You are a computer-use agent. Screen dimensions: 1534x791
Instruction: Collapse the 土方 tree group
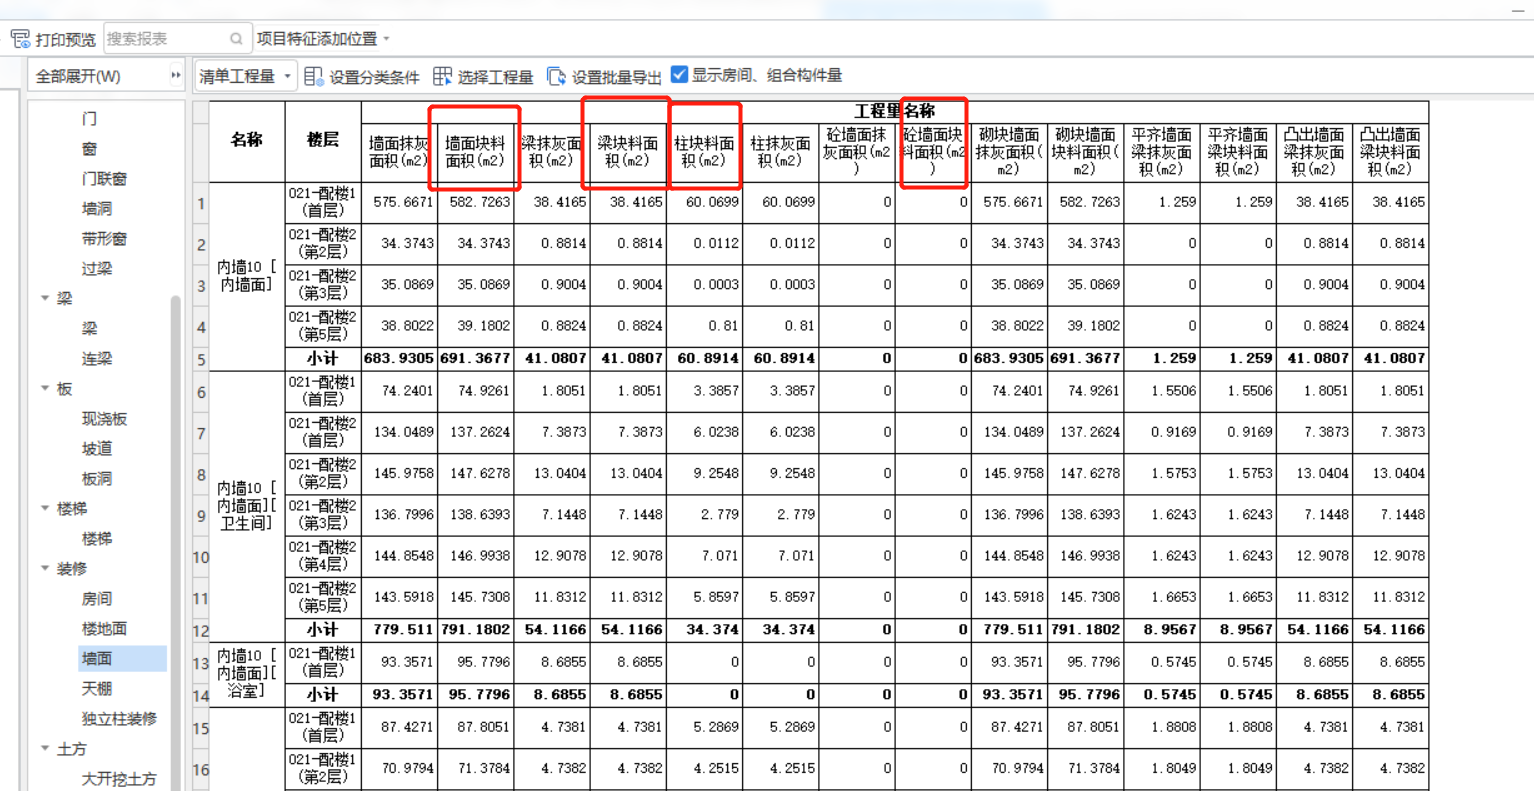tap(45, 748)
